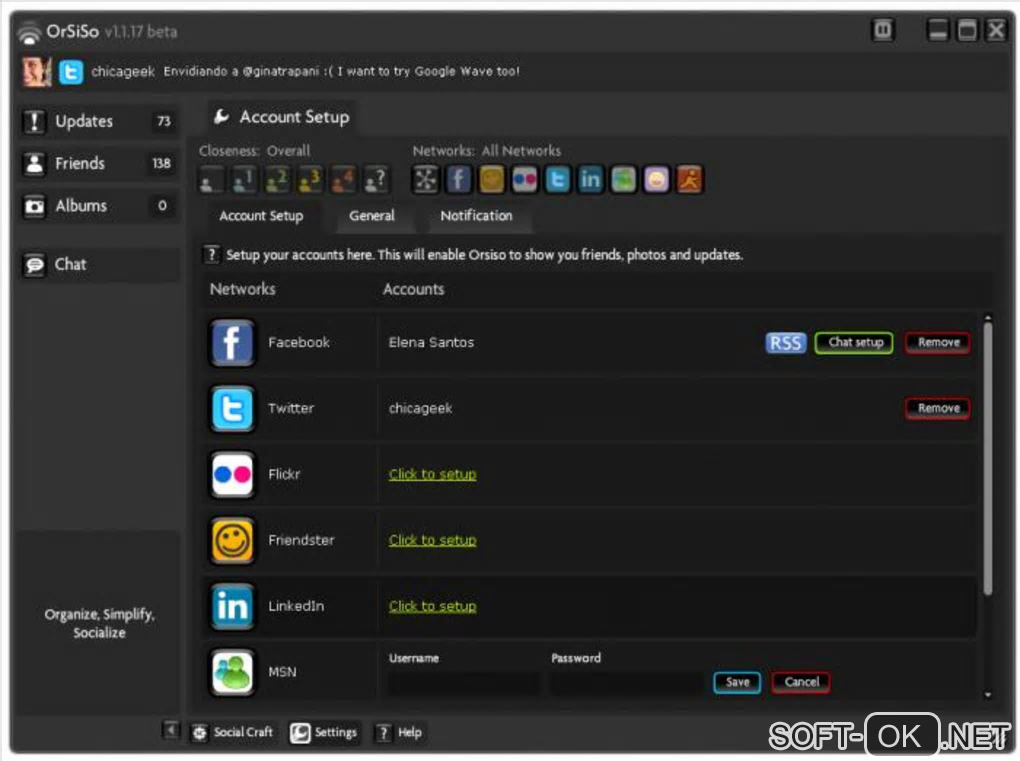Filter friends by closeness level 2
1020x761 pixels.
[277, 180]
